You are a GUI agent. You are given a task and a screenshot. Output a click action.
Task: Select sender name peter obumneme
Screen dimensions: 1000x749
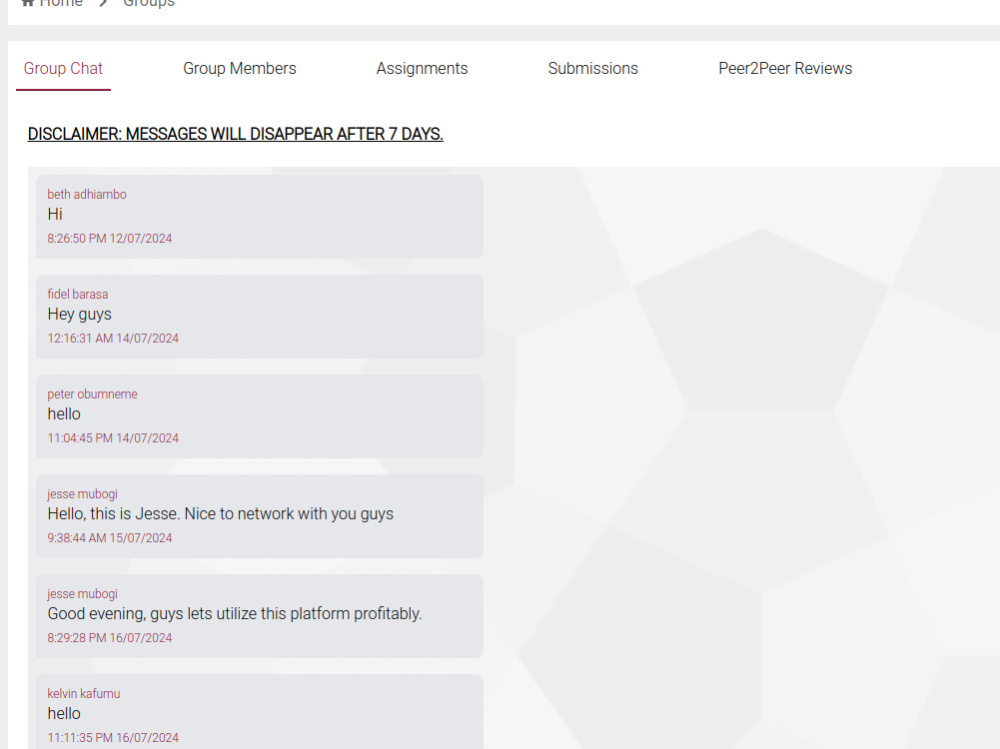coord(92,394)
